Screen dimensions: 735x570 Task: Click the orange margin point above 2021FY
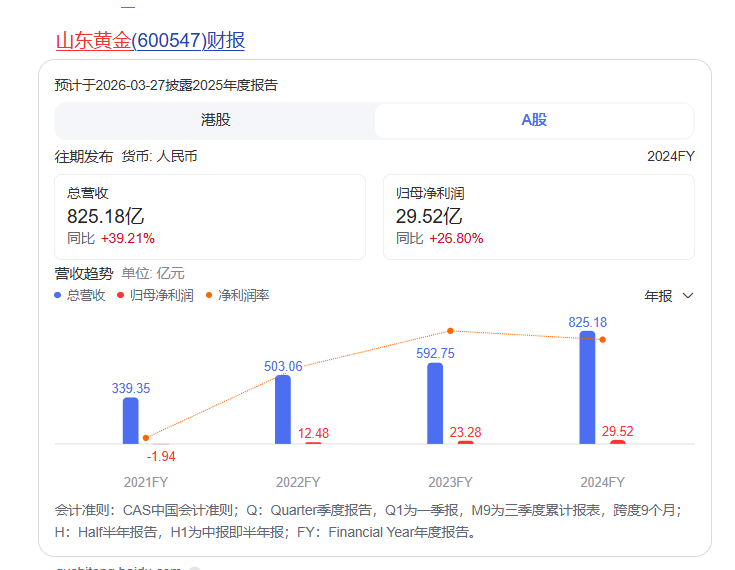[146, 438]
